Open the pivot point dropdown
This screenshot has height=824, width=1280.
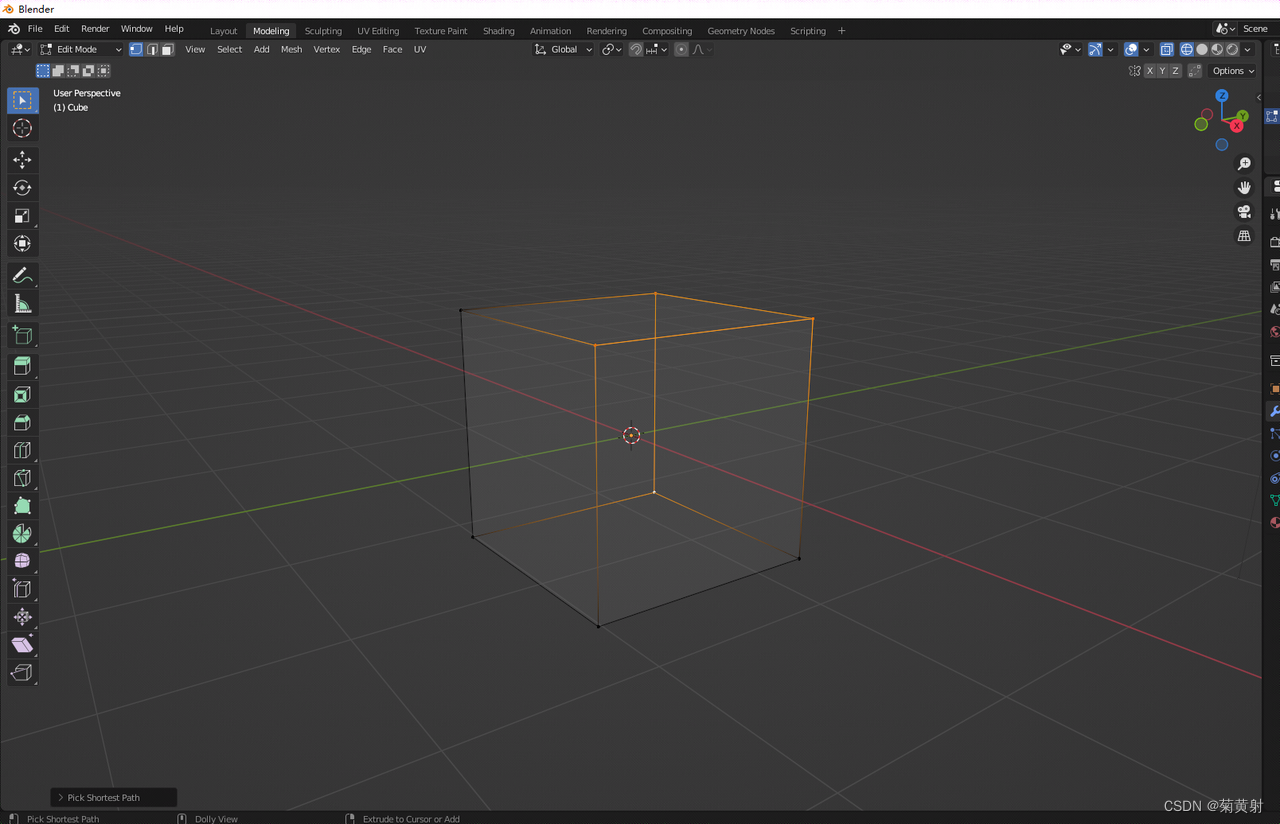(x=611, y=49)
